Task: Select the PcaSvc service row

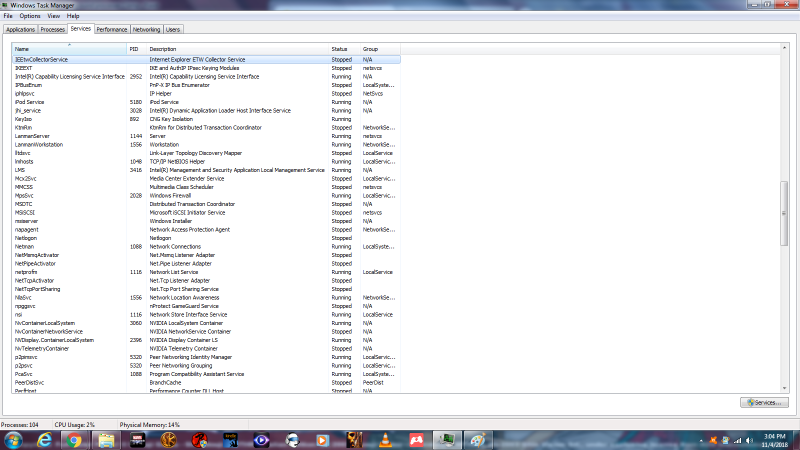Action: pos(206,374)
